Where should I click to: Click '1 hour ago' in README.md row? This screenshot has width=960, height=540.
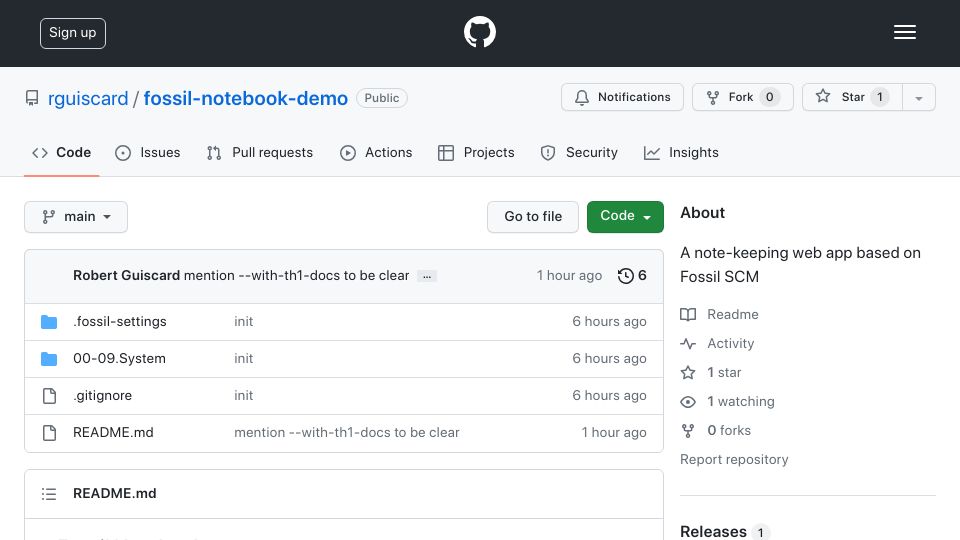(x=613, y=433)
